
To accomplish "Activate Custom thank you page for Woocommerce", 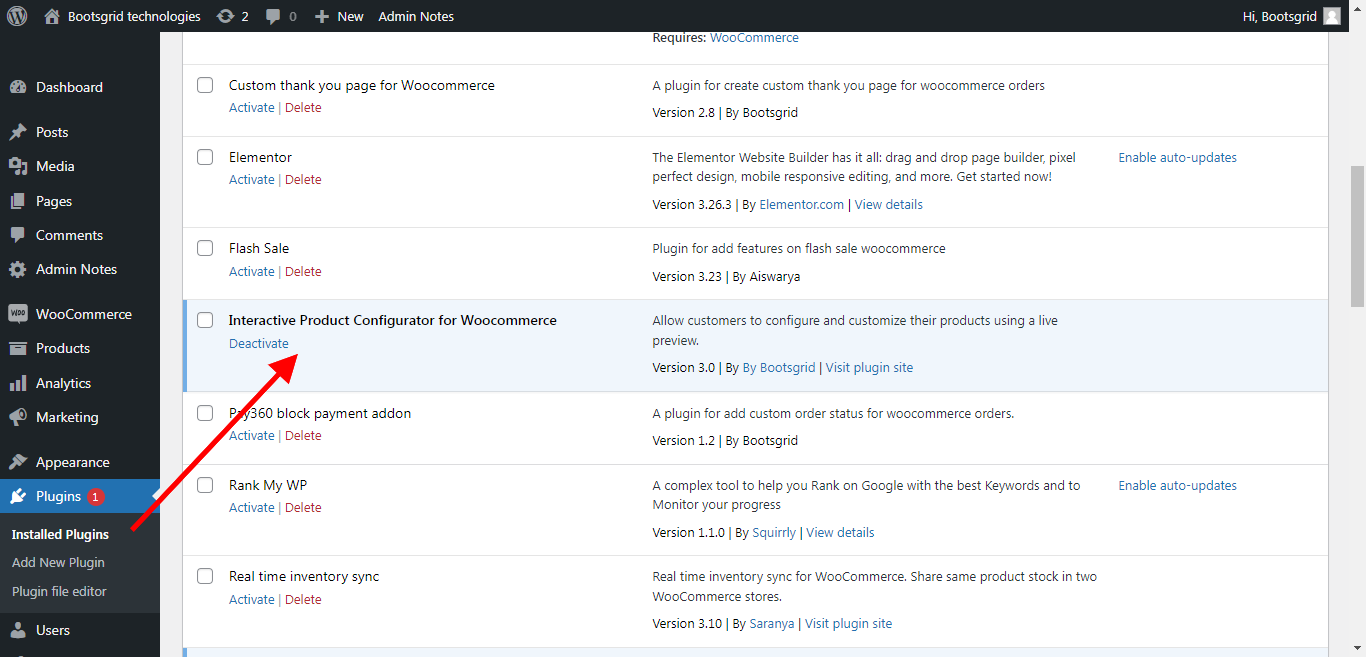I will tap(251, 107).
